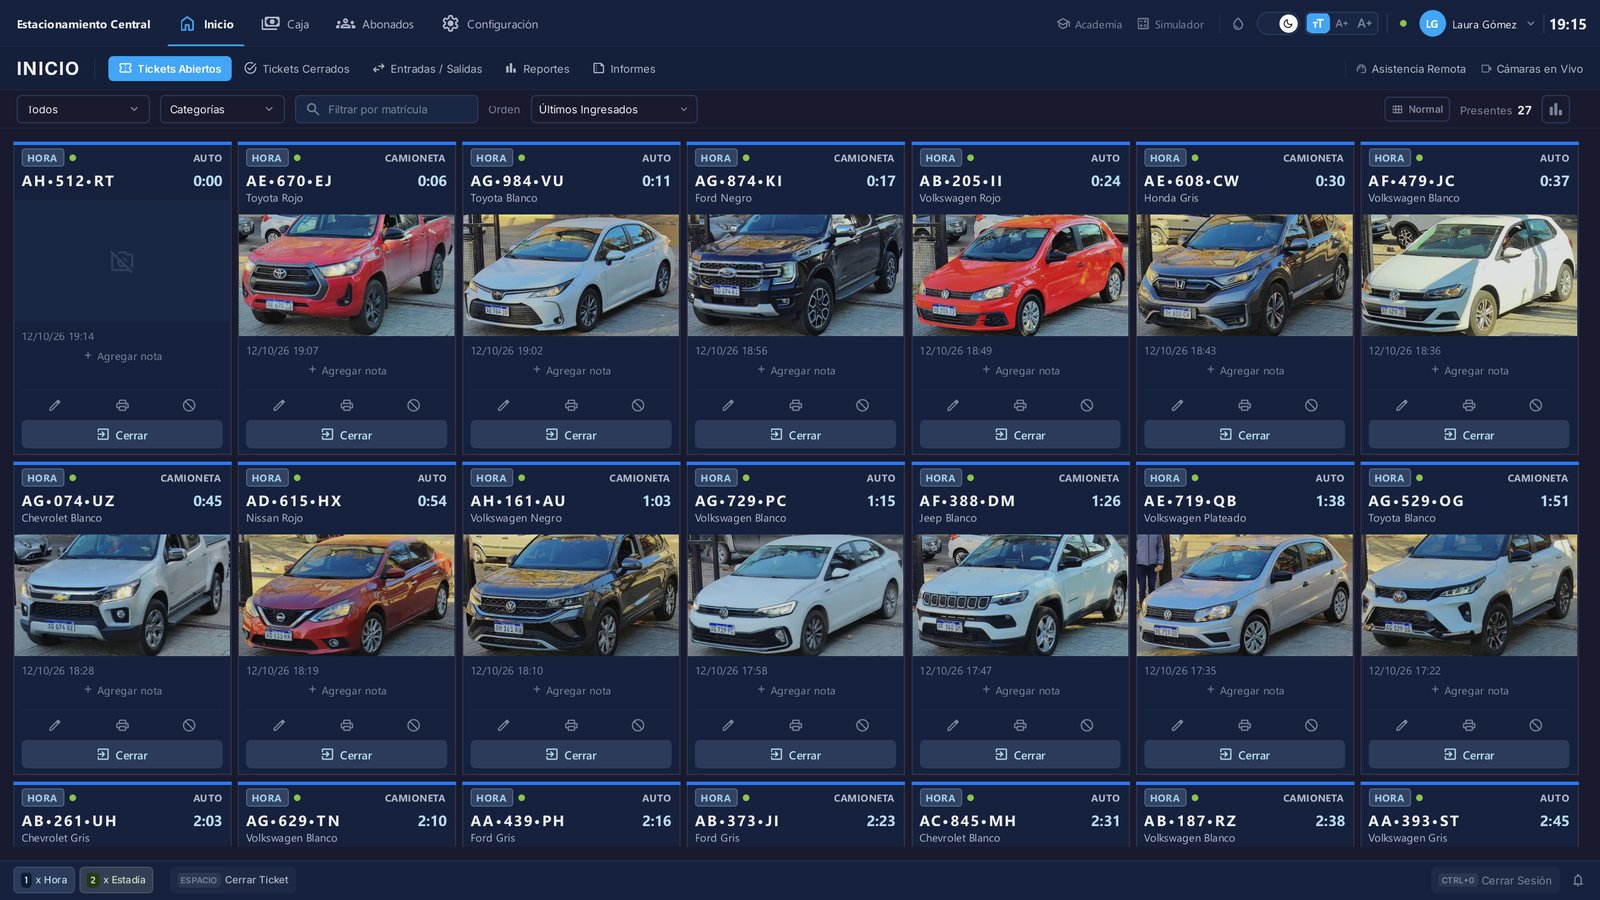Open Cámaras en Vivo

click(1532, 69)
